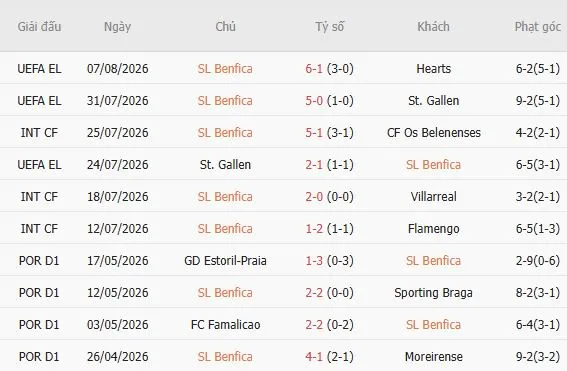This screenshot has width=567, height=371.
Task: Select the 5-0 (1-0) score against St. Gallen
Action: [329, 101]
